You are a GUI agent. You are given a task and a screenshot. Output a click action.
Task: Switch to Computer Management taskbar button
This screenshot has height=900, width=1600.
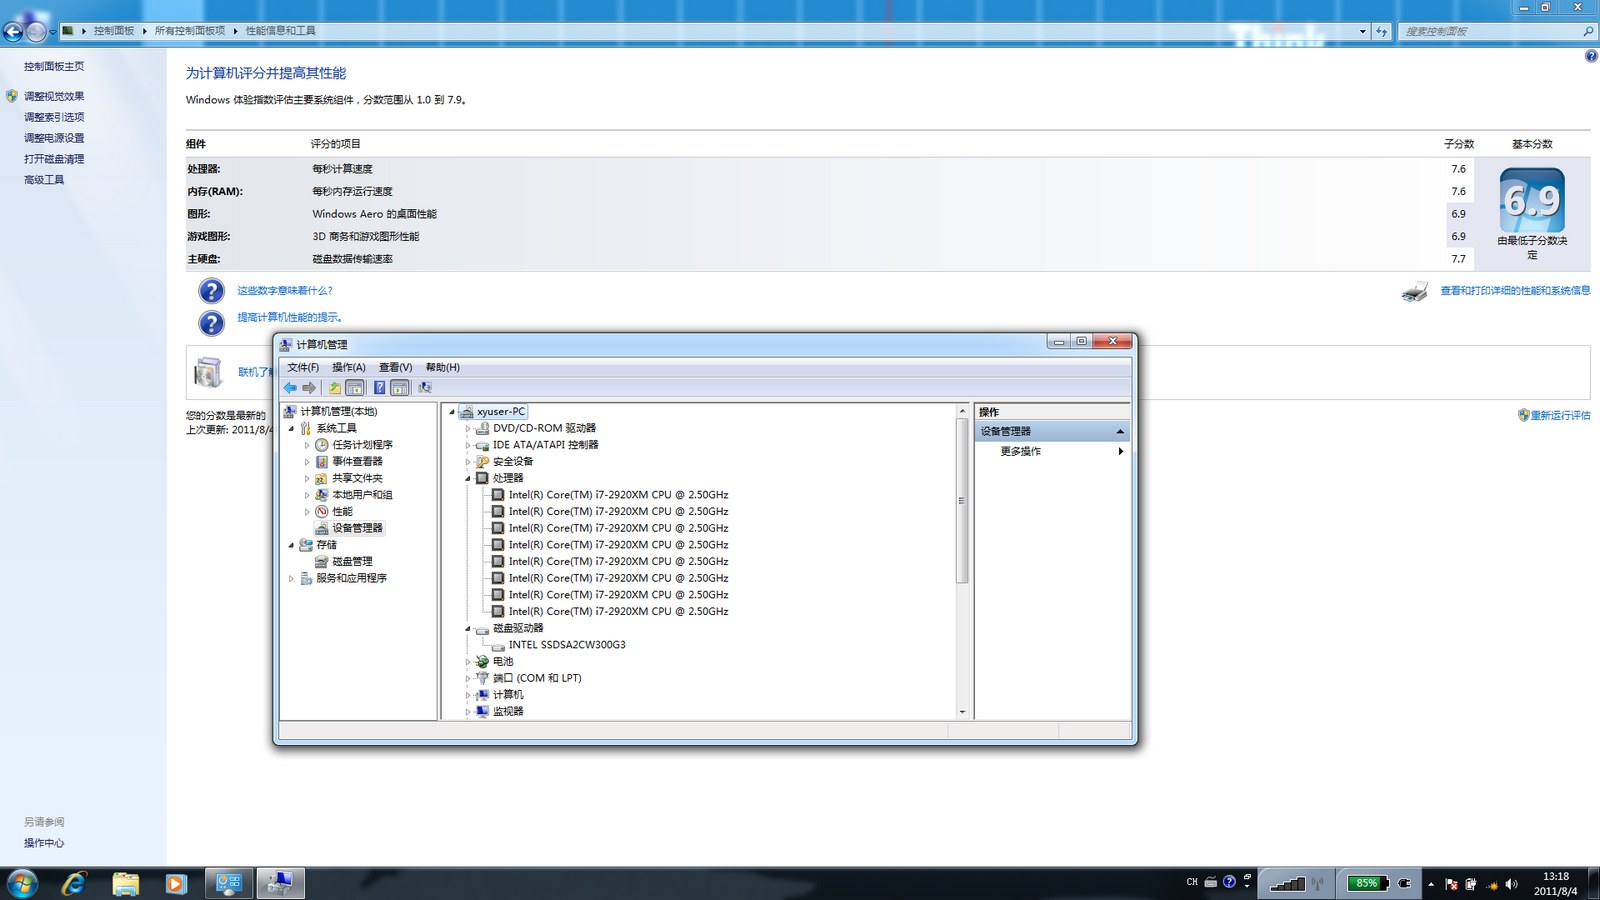[x=280, y=883]
